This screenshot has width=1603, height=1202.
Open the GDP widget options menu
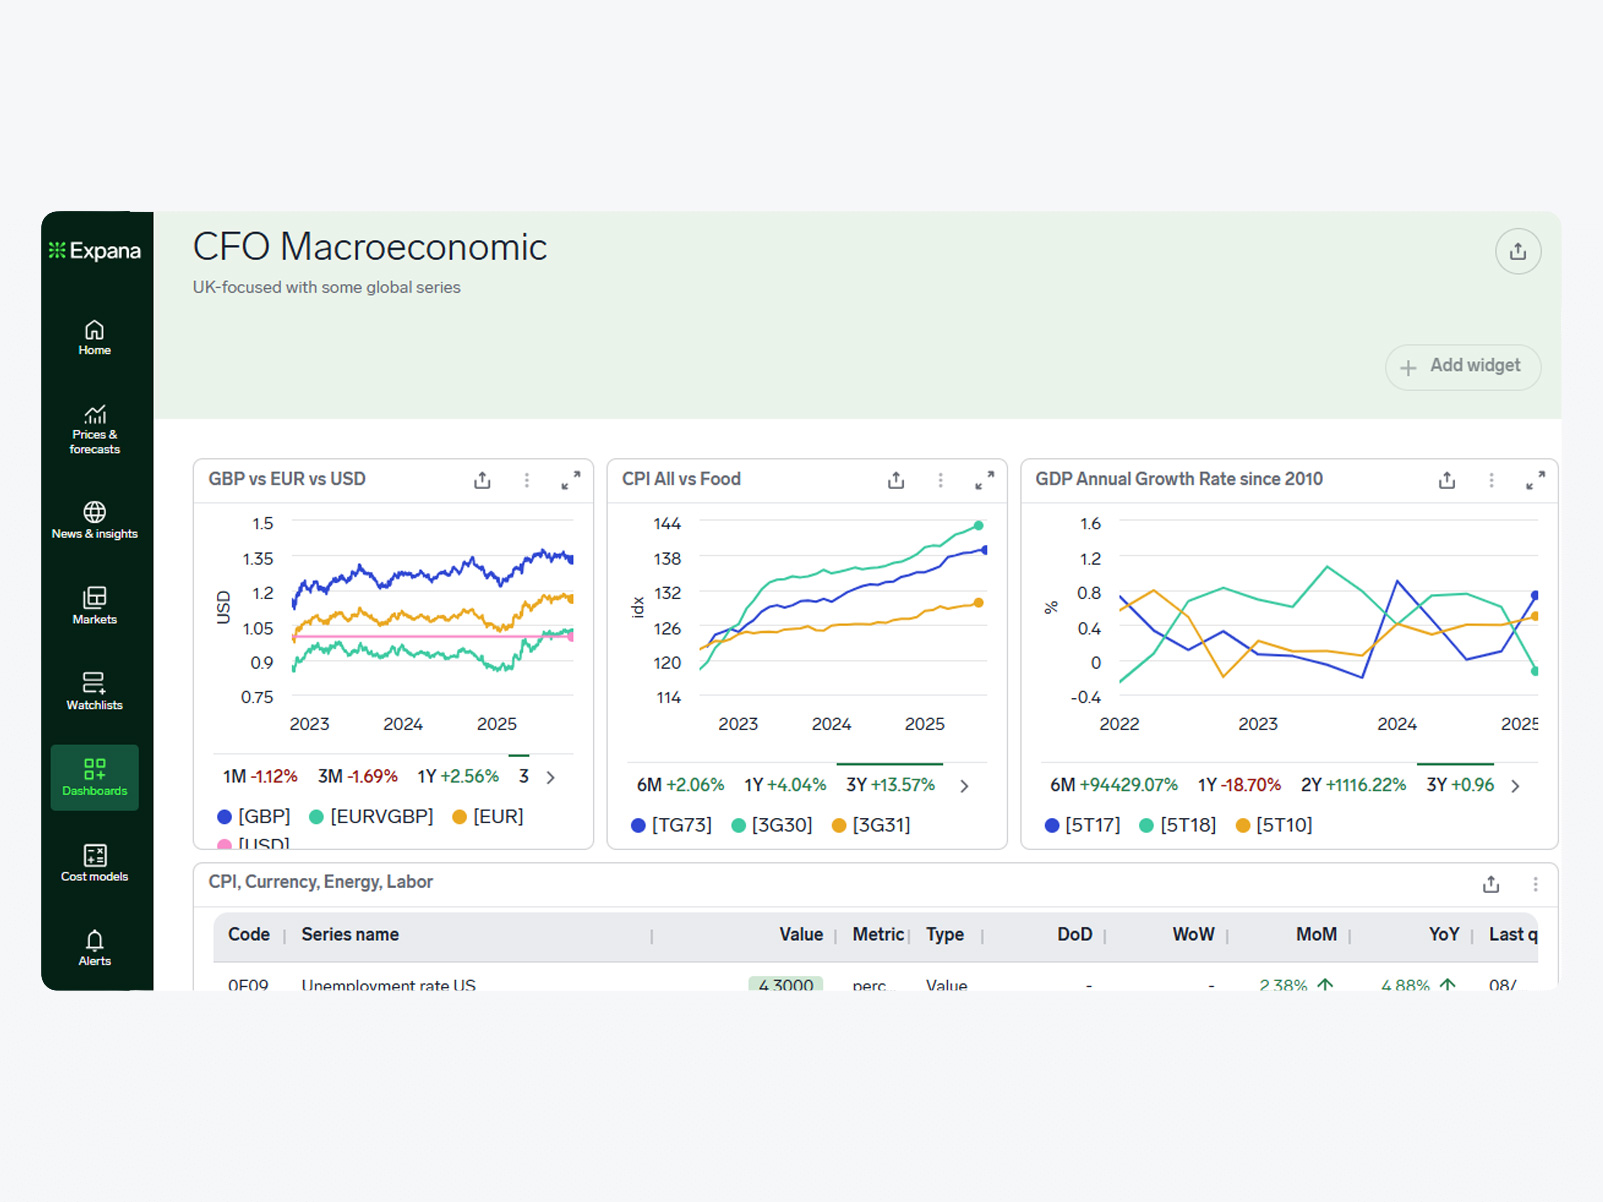coord(1491,480)
